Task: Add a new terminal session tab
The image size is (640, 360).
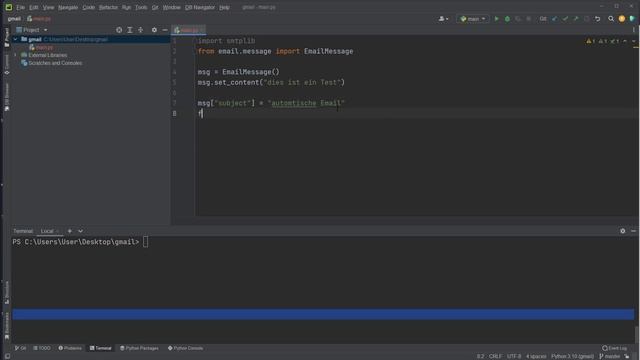Action: (x=70, y=231)
